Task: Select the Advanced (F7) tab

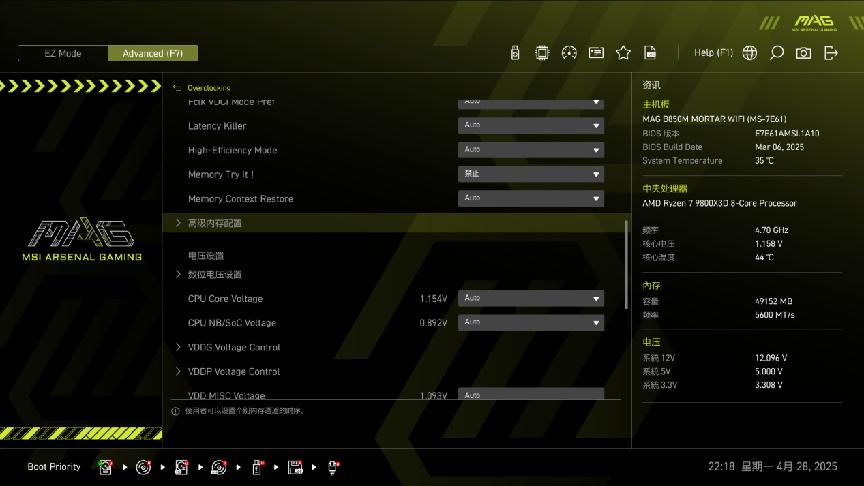Action: [153, 53]
